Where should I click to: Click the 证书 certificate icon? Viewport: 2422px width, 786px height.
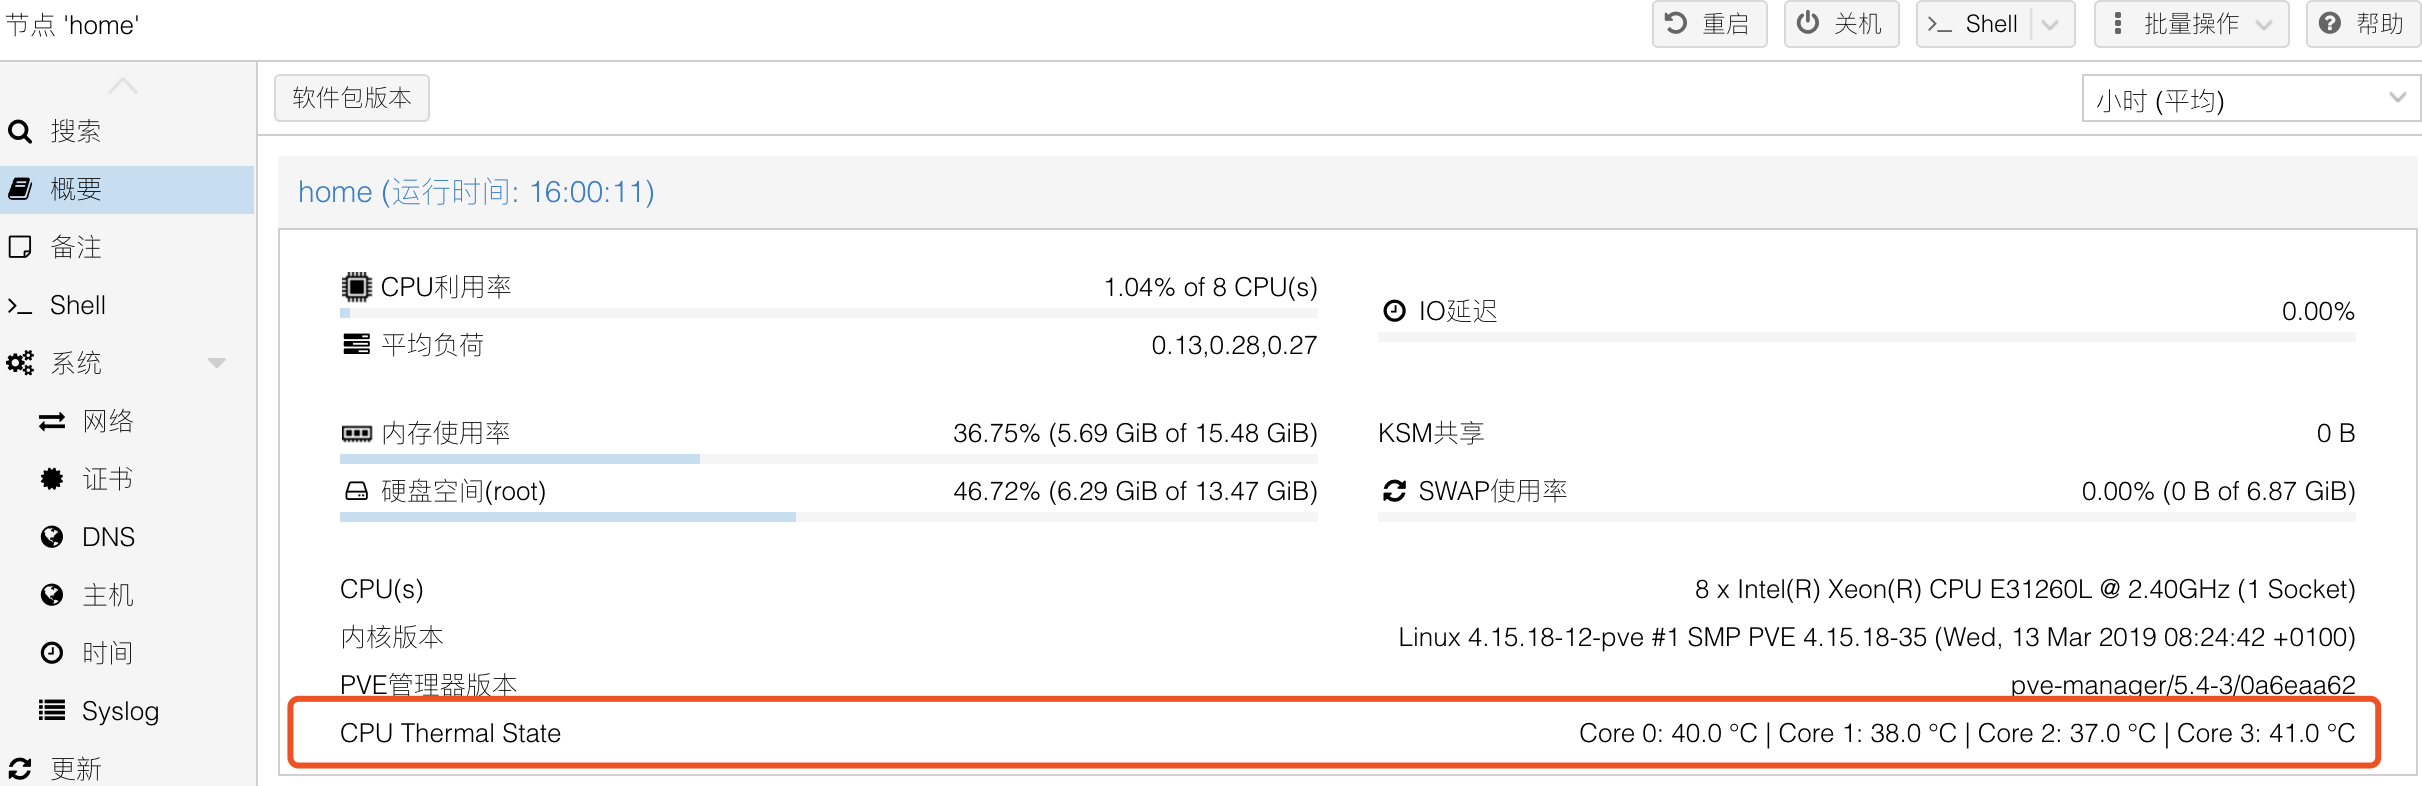pos(52,479)
